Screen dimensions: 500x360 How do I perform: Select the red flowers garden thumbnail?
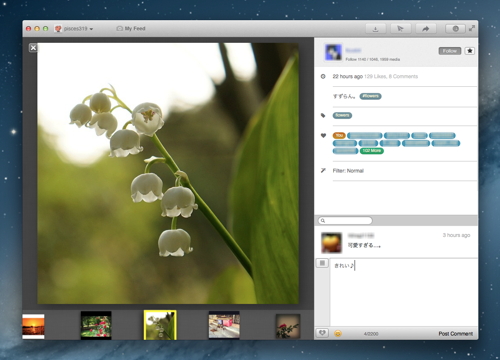(96, 326)
